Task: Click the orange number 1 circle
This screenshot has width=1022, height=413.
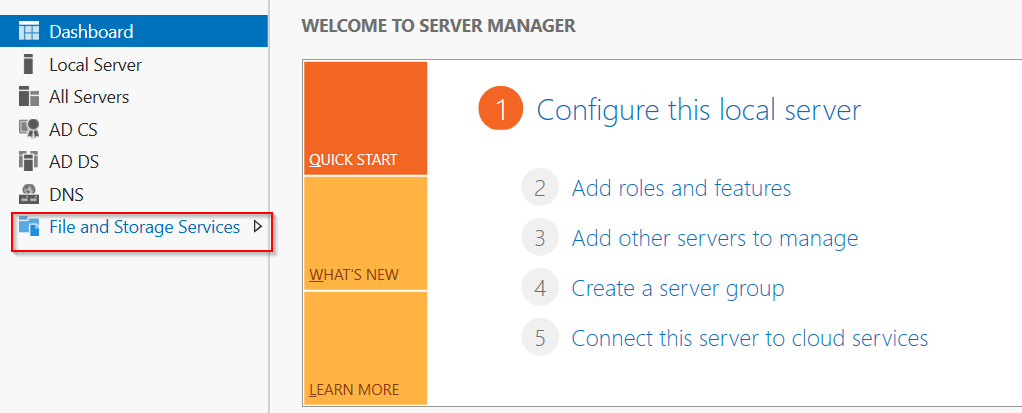Action: (x=501, y=109)
